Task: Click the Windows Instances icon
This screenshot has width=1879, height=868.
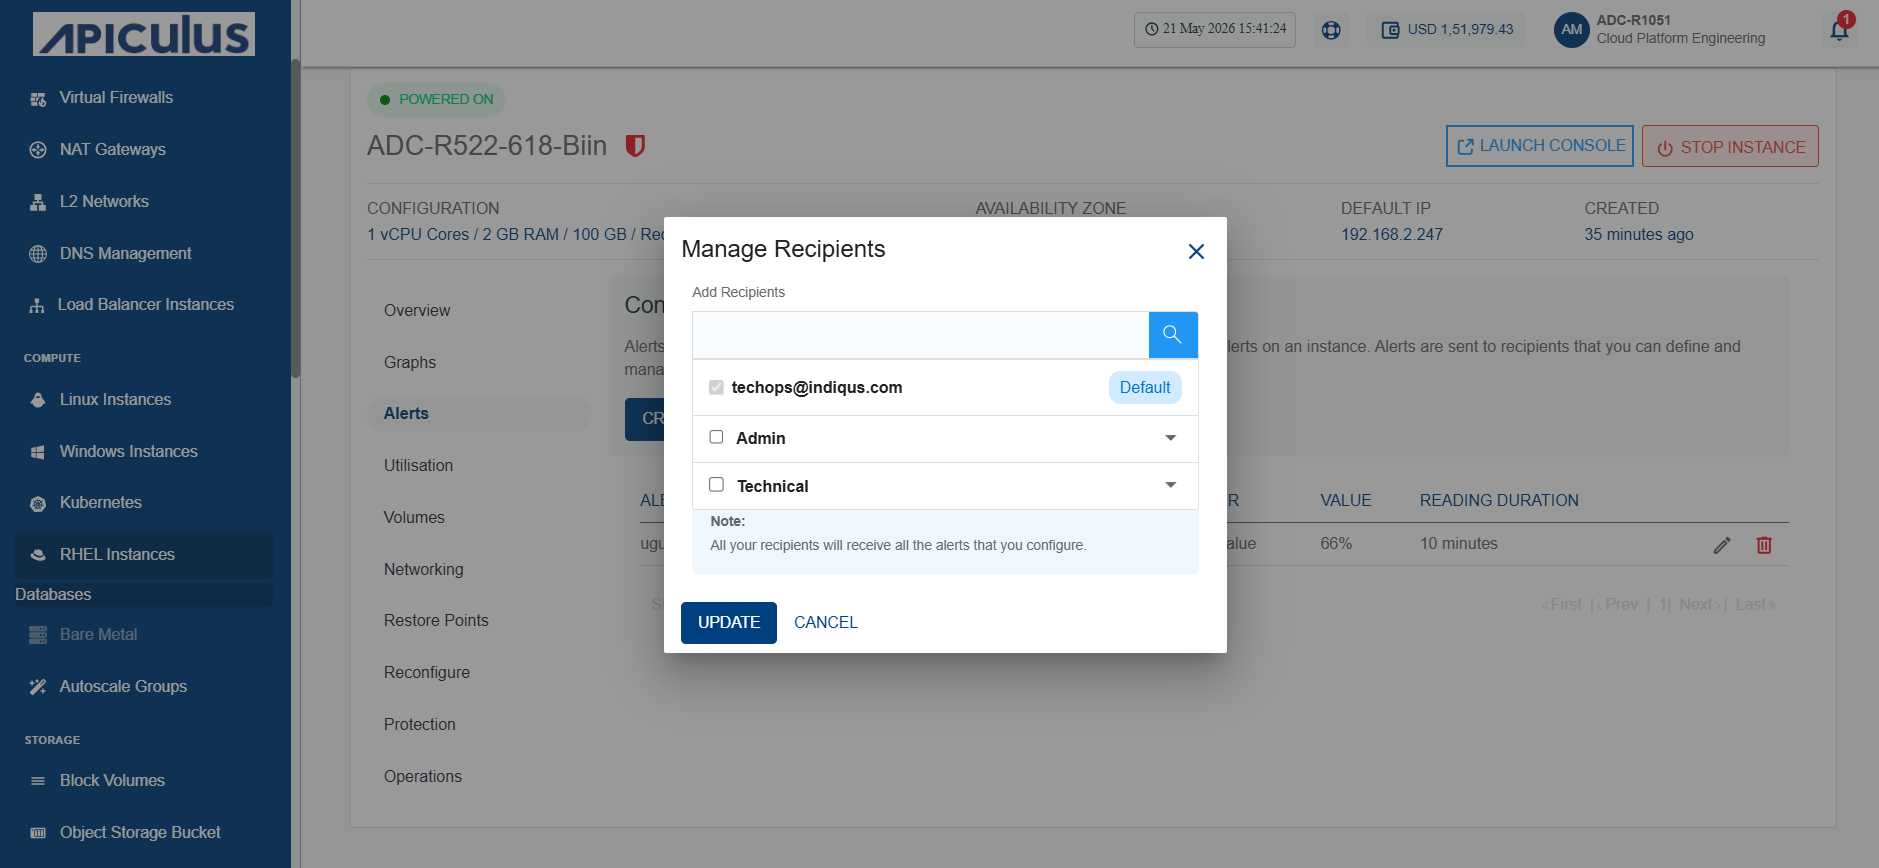Action: coord(38,452)
